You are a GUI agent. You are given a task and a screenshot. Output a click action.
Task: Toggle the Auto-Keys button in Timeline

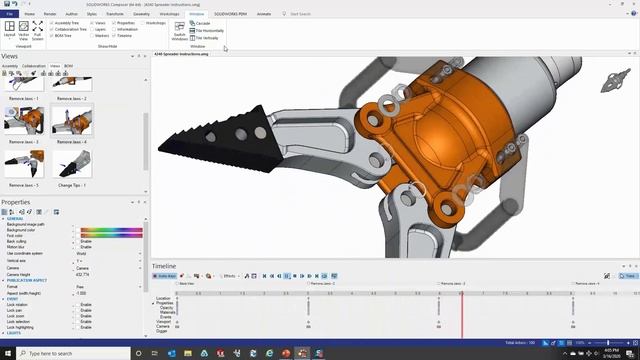(x=164, y=276)
